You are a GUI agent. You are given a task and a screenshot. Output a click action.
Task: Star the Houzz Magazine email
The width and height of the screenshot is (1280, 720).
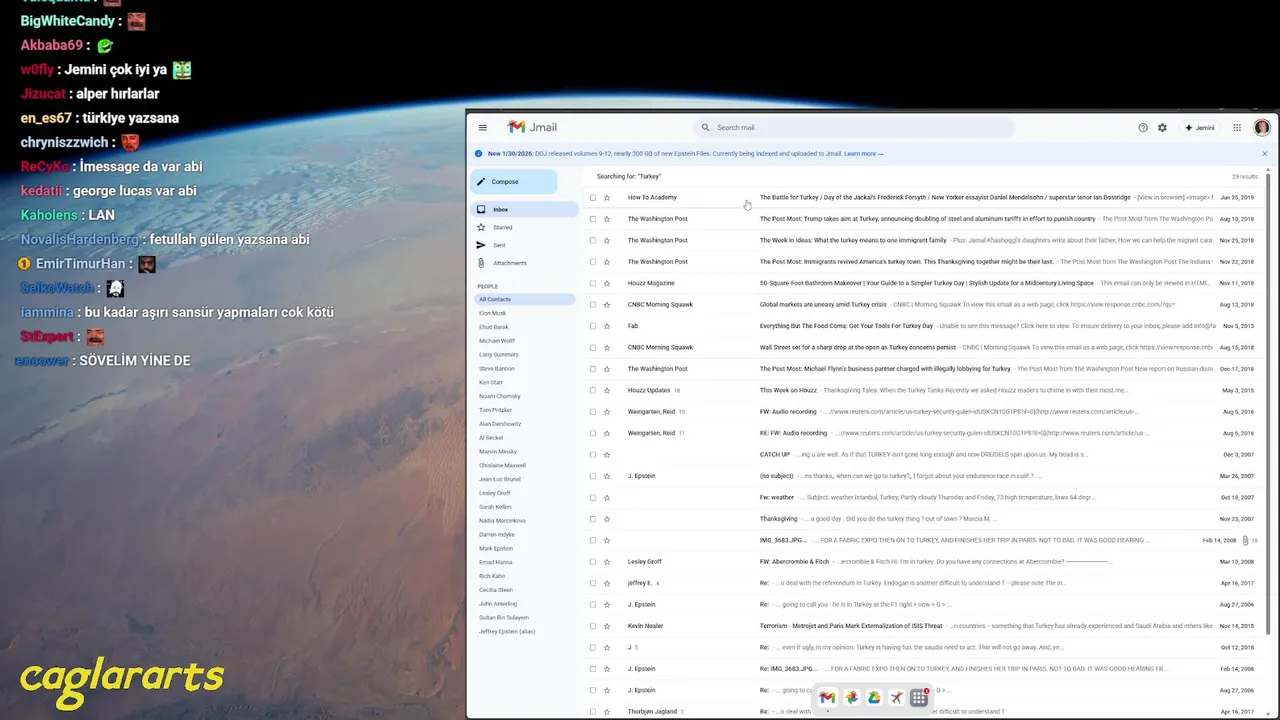coord(606,283)
